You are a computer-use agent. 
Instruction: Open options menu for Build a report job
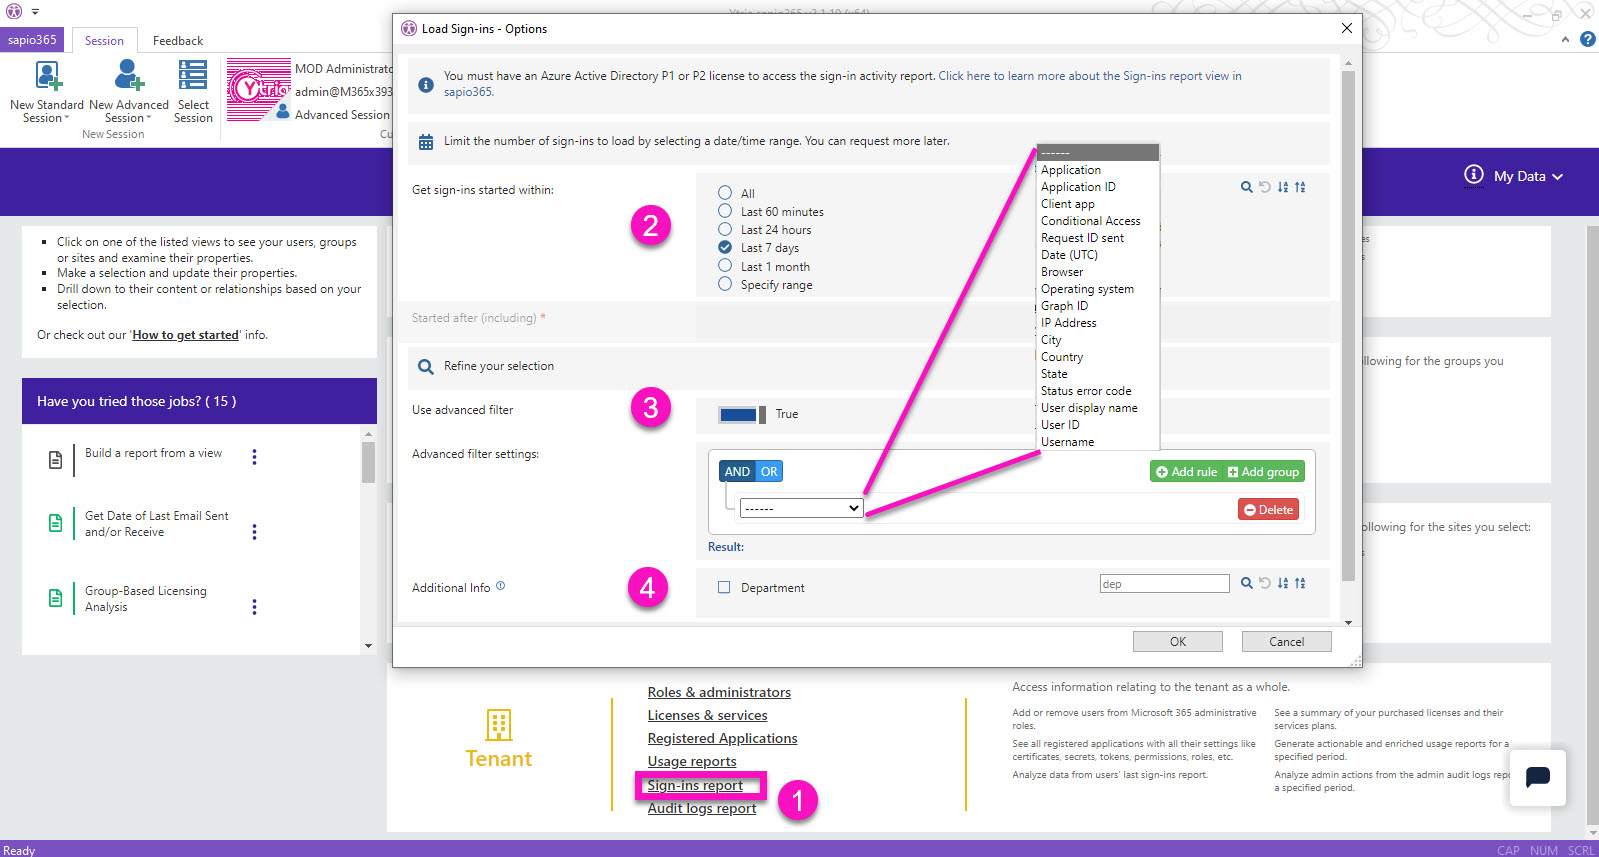(254, 457)
